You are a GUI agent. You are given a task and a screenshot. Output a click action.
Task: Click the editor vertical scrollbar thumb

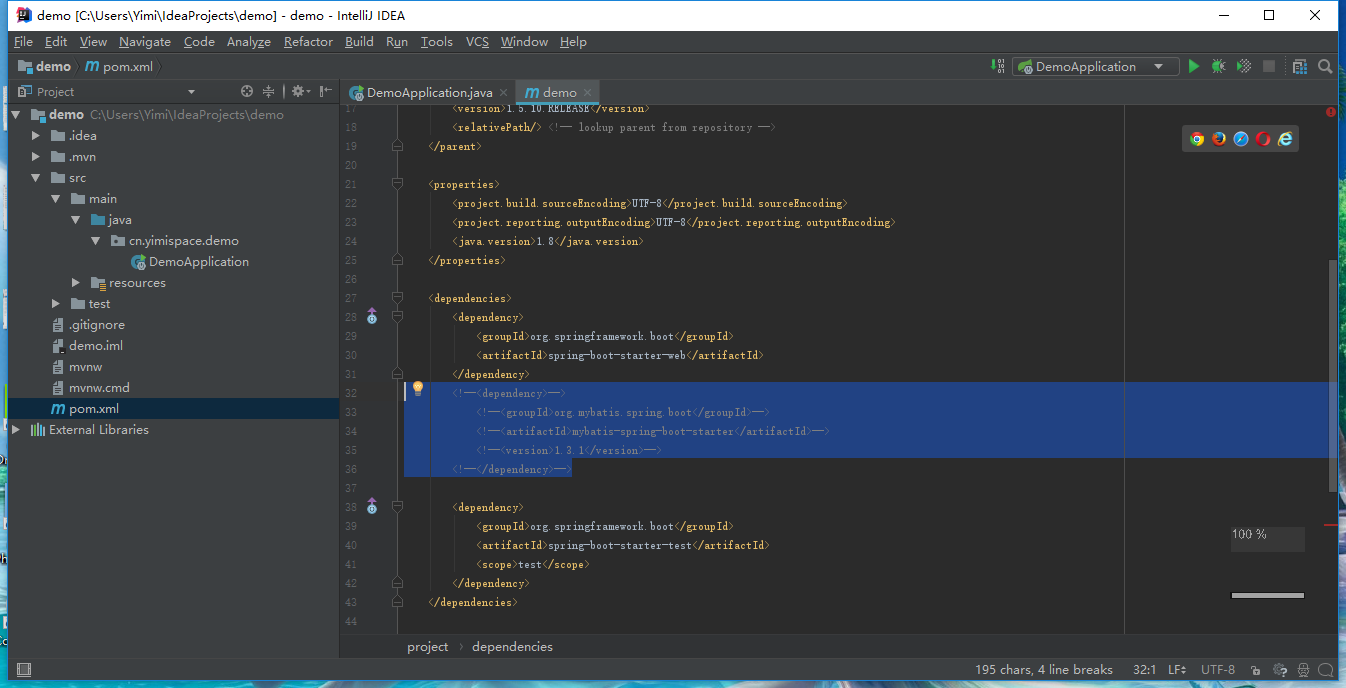[1332, 375]
